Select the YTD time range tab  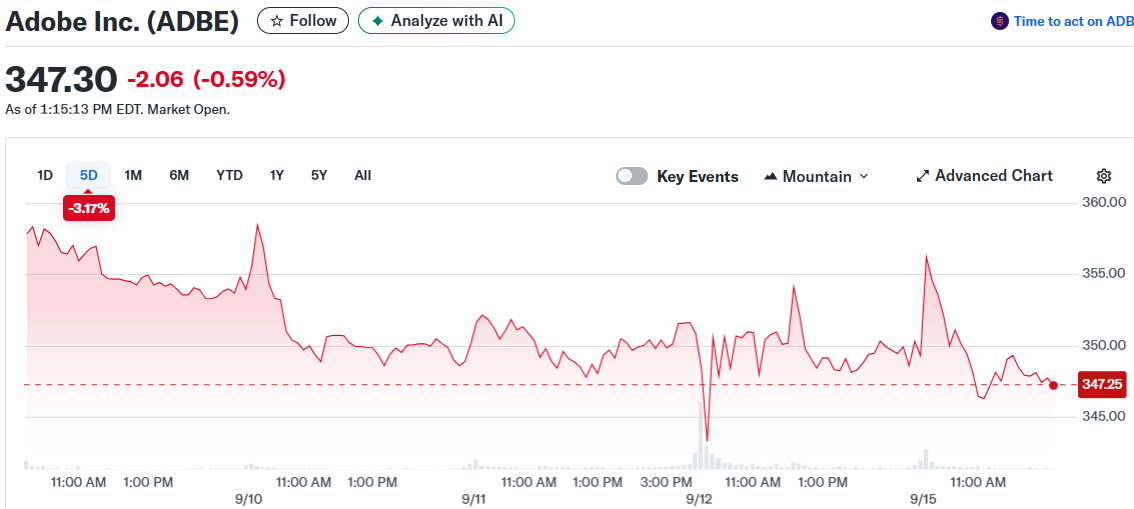click(229, 175)
